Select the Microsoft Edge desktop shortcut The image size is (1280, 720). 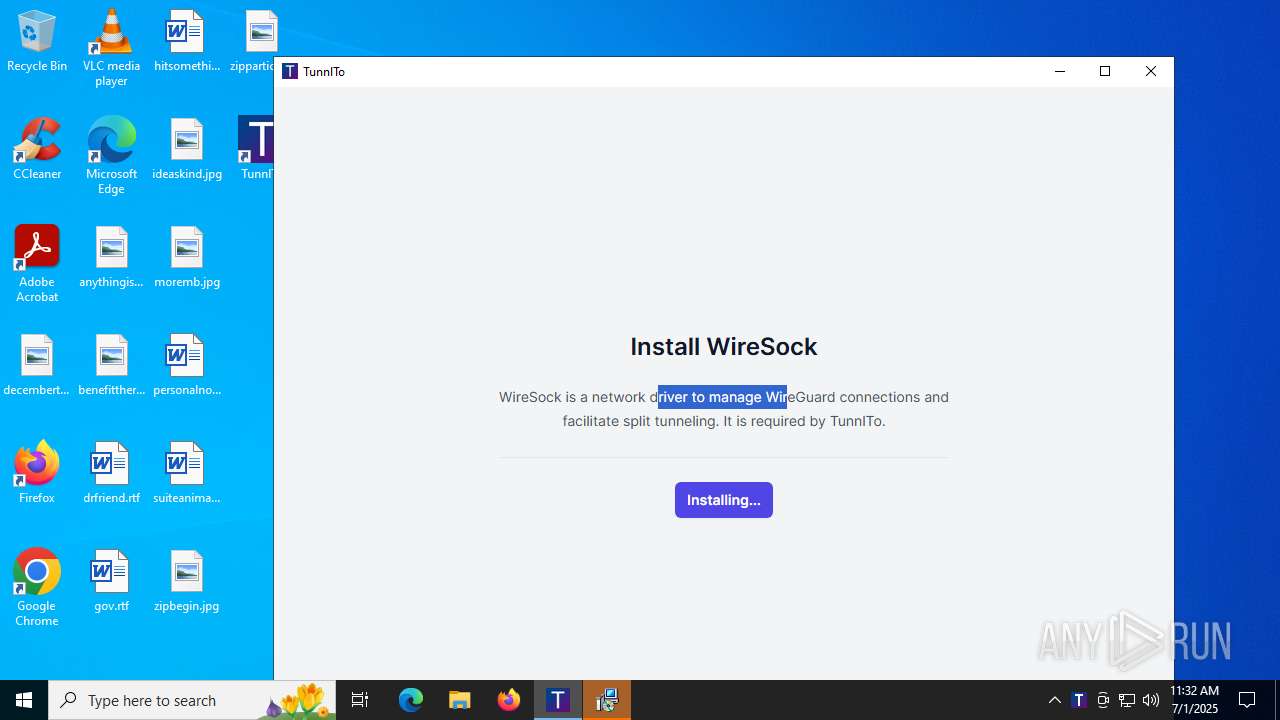pyautogui.click(x=111, y=155)
